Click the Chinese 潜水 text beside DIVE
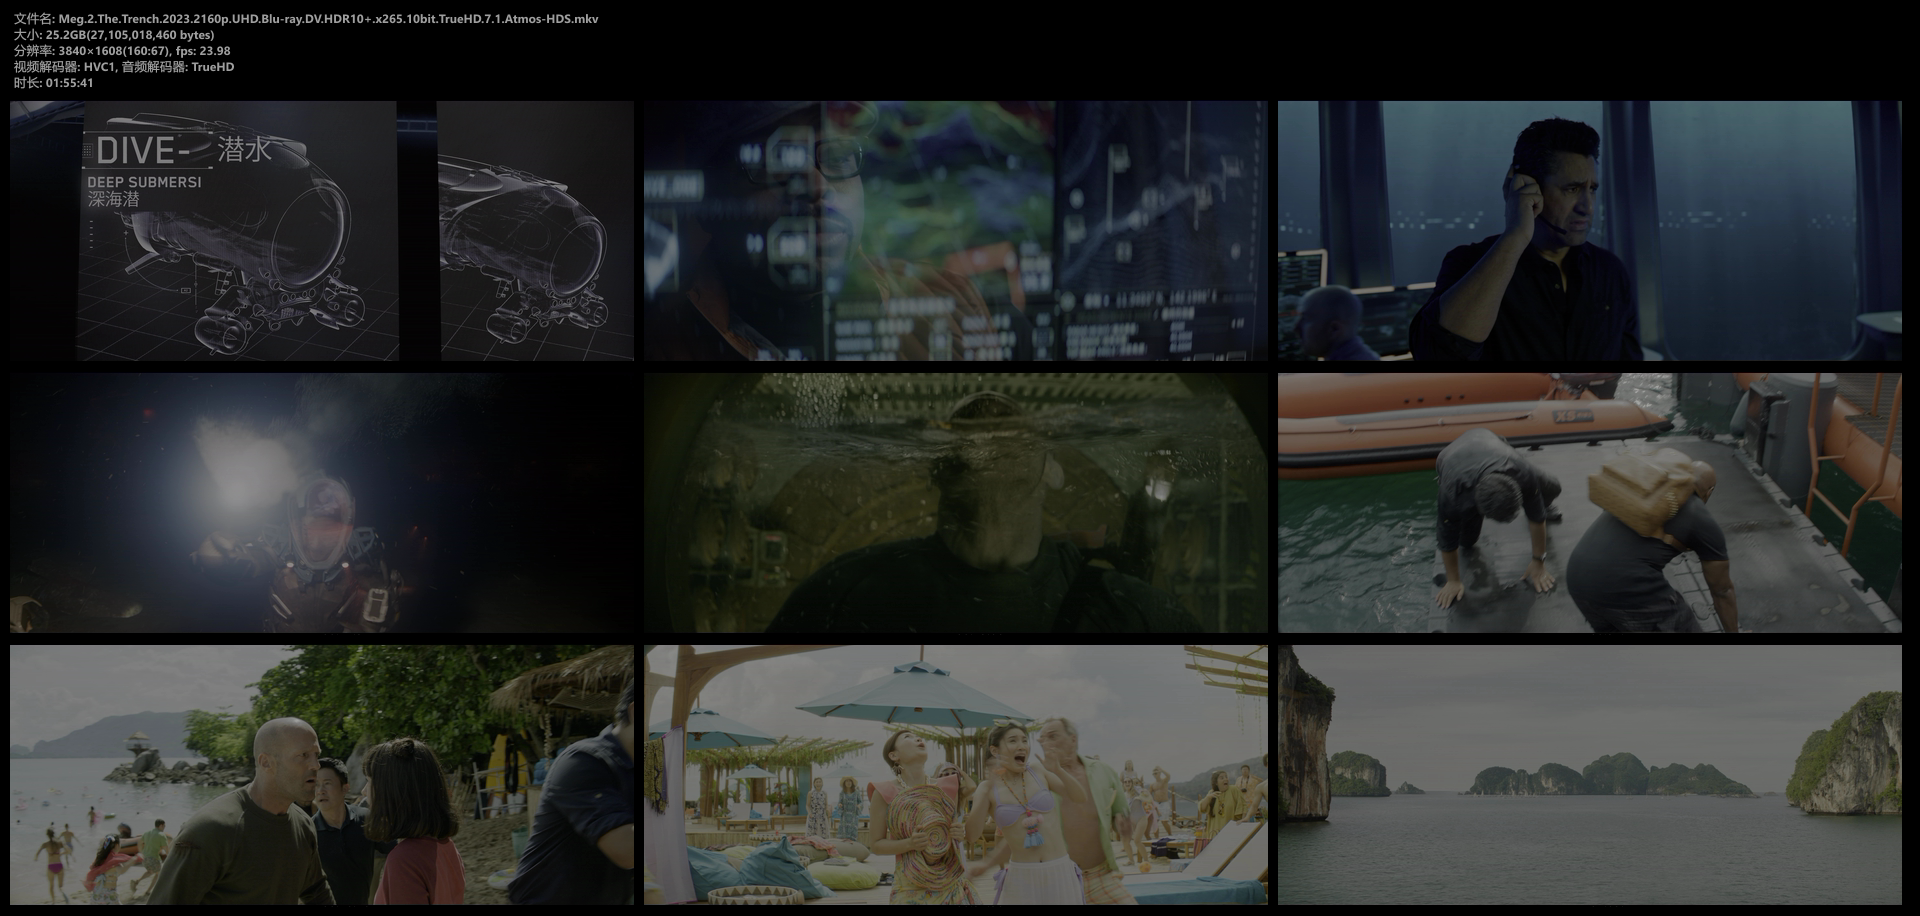 (x=244, y=150)
